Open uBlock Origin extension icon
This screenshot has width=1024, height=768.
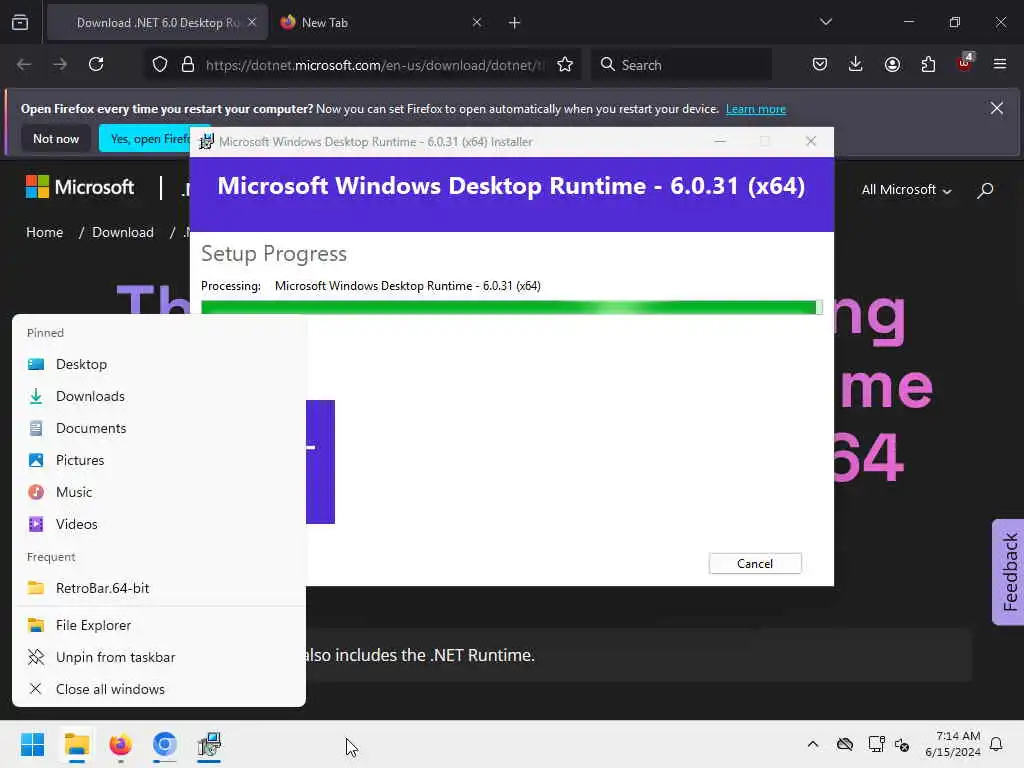[965, 63]
